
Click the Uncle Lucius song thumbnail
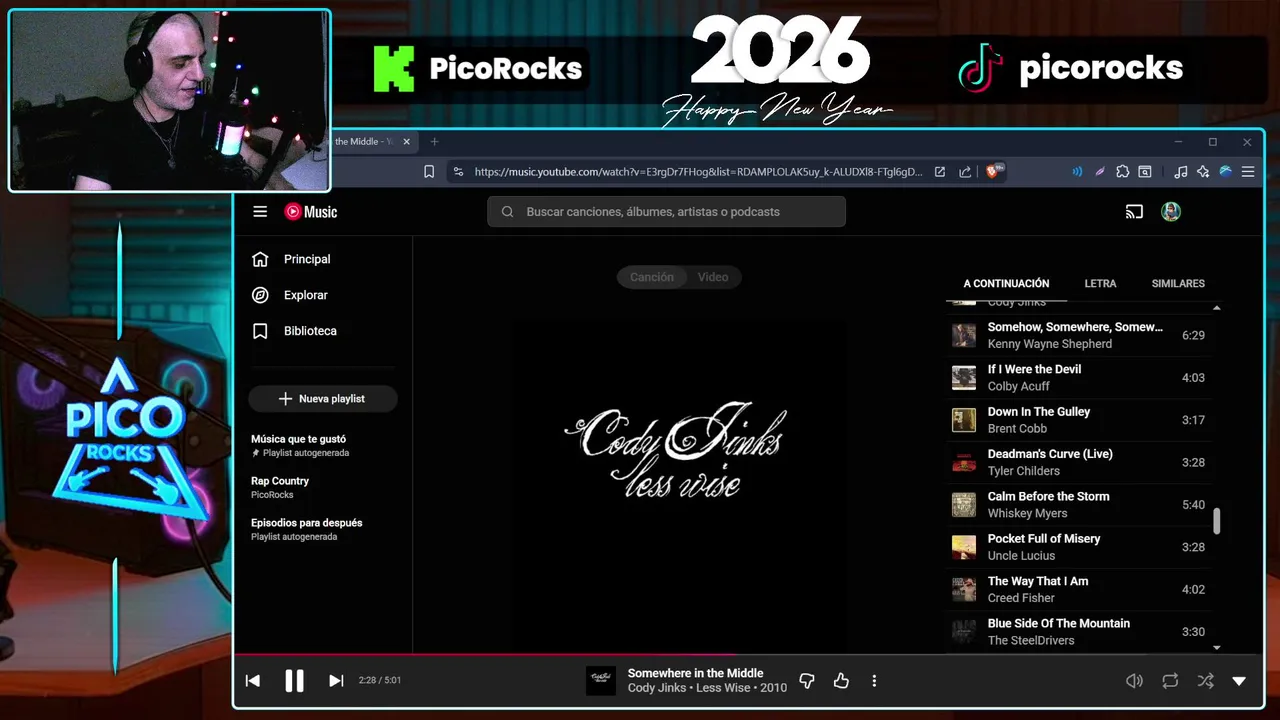[x=964, y=547]
